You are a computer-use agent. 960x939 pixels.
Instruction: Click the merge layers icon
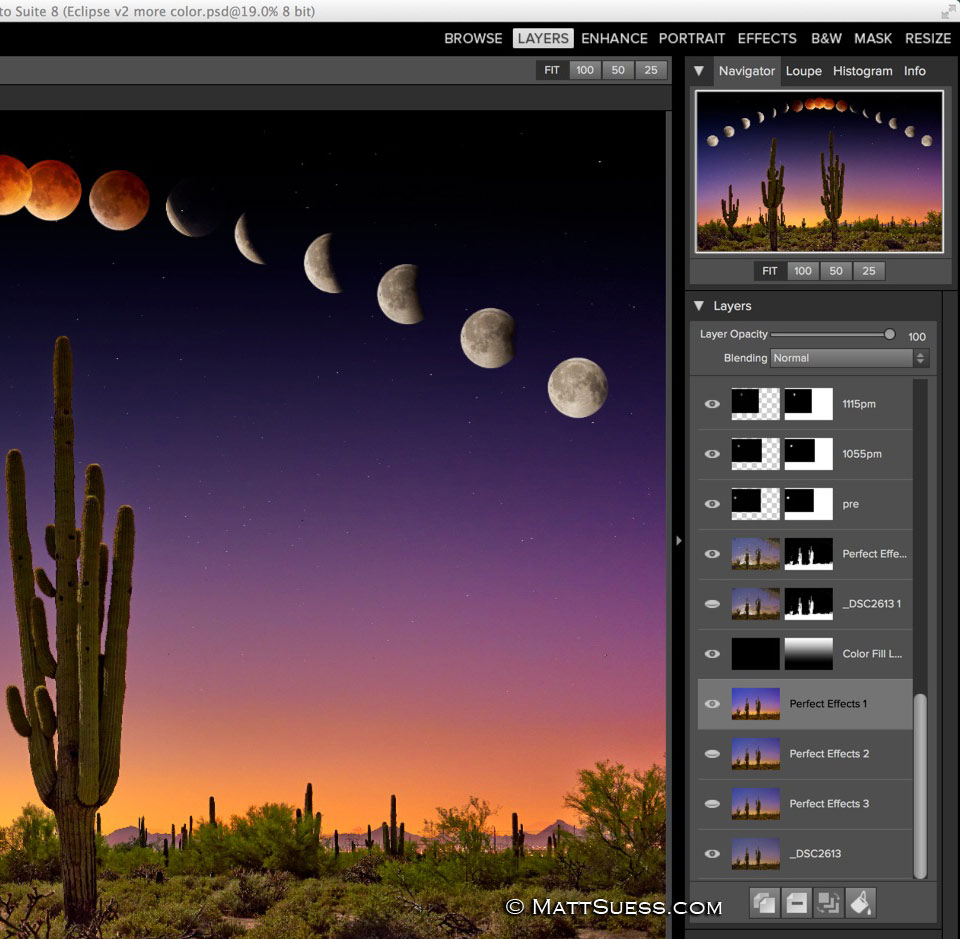[x=828, y=903]
